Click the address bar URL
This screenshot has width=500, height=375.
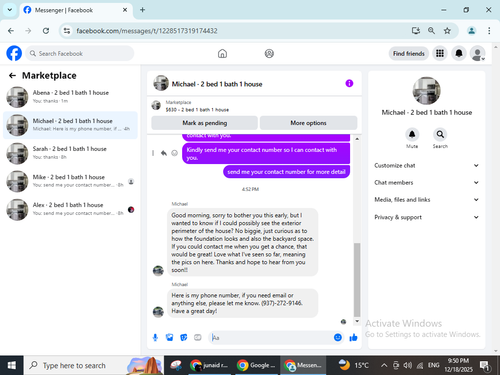pos(147,31)
